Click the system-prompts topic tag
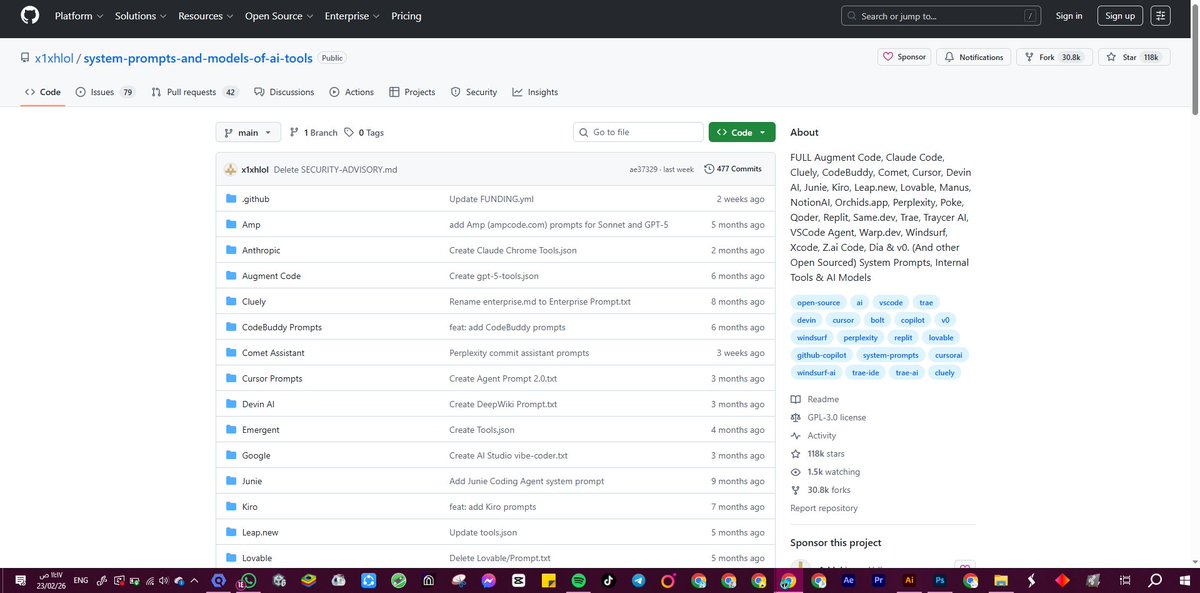Screen dimensions: 1200x593 coord(890,355)
